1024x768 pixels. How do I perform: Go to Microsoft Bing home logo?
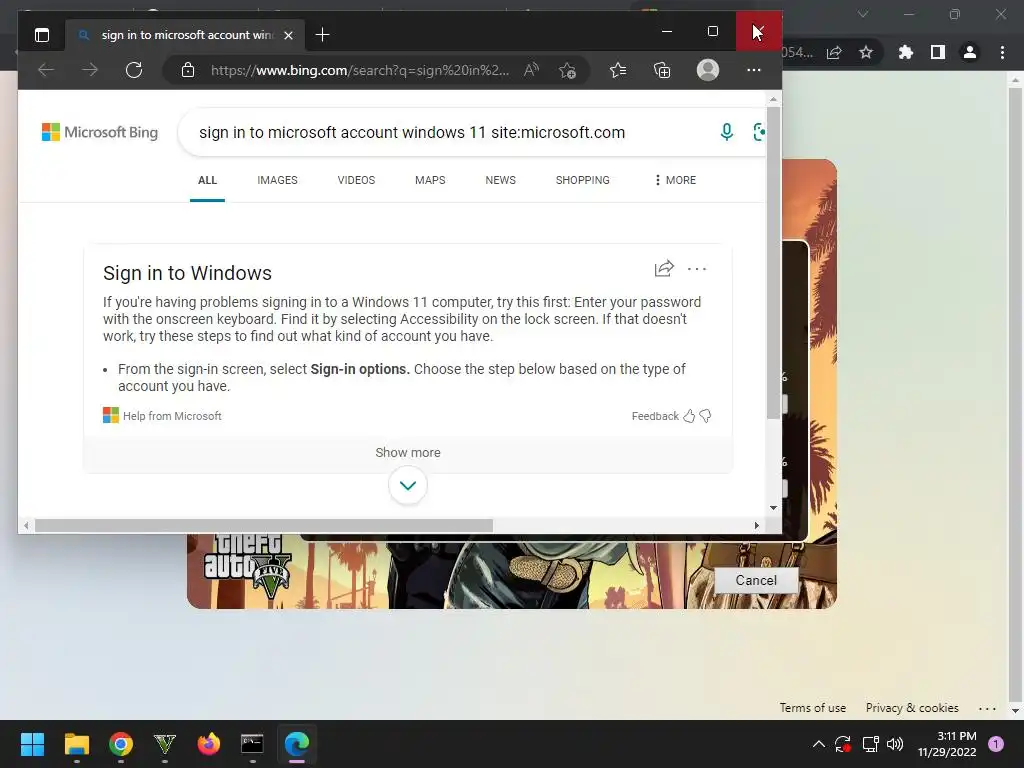[x=100, y=132]
